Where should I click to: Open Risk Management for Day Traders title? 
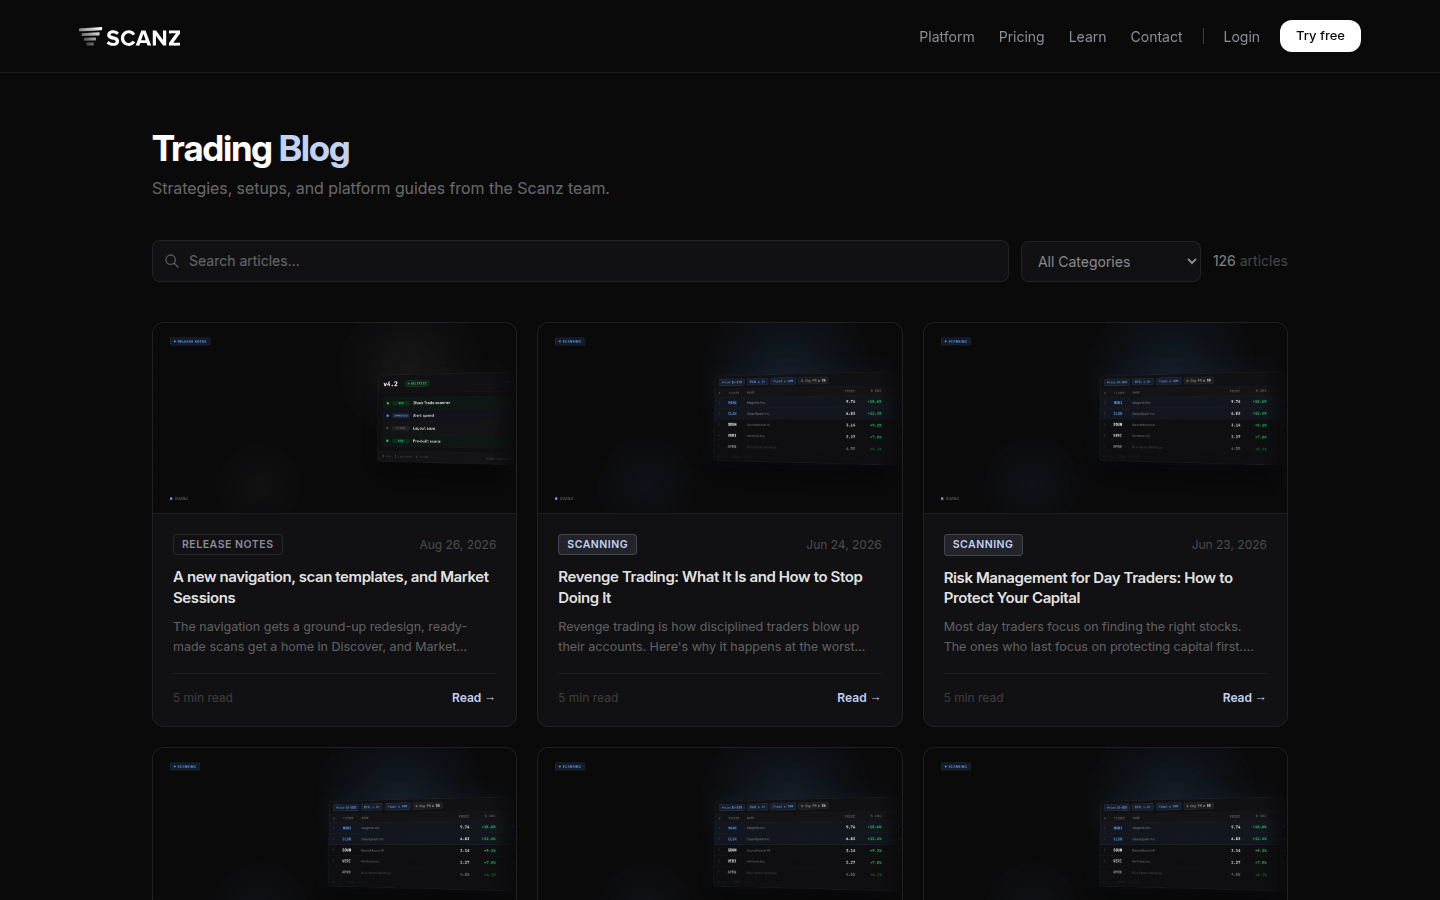coord(1088,588)
